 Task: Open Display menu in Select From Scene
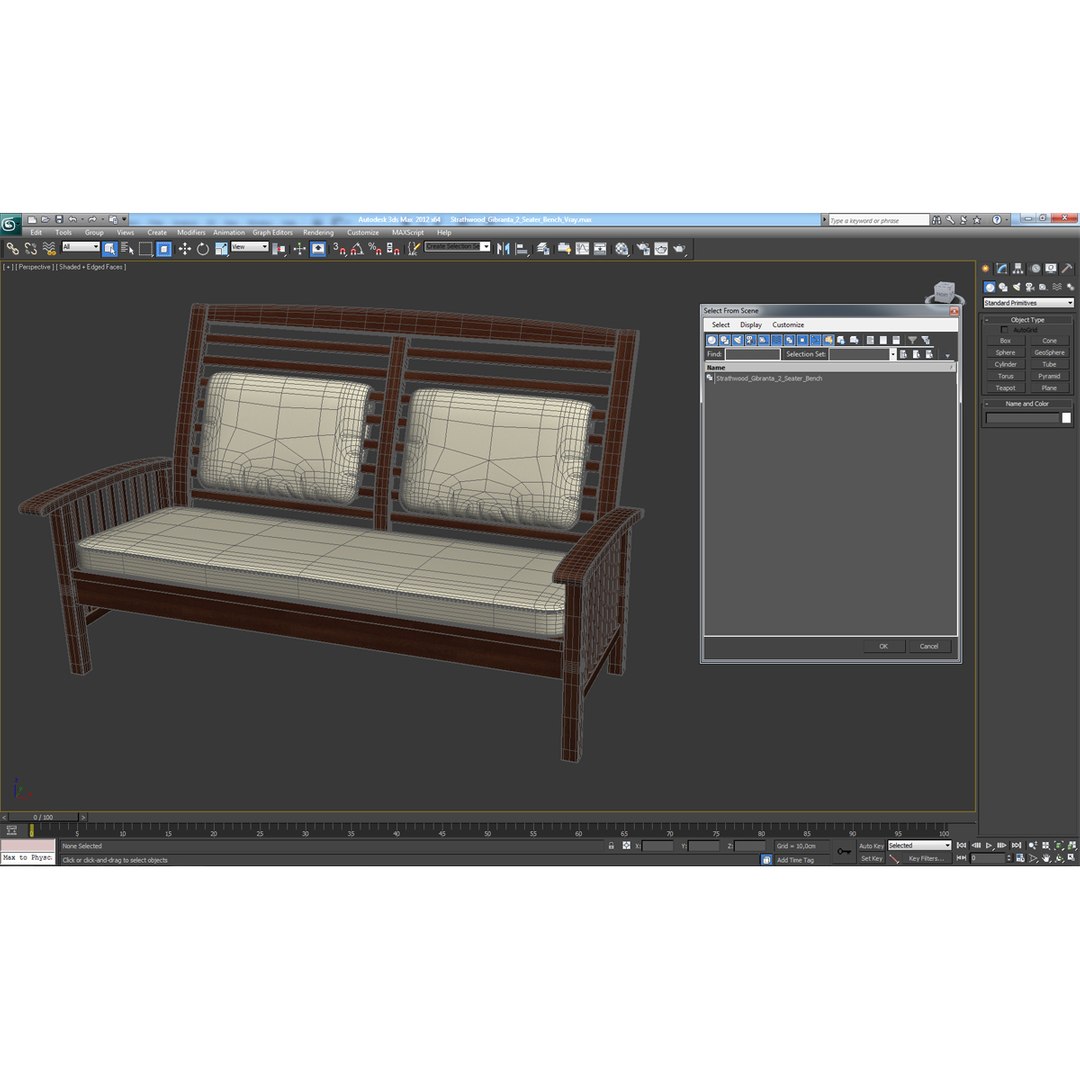(x=751, y=324)
